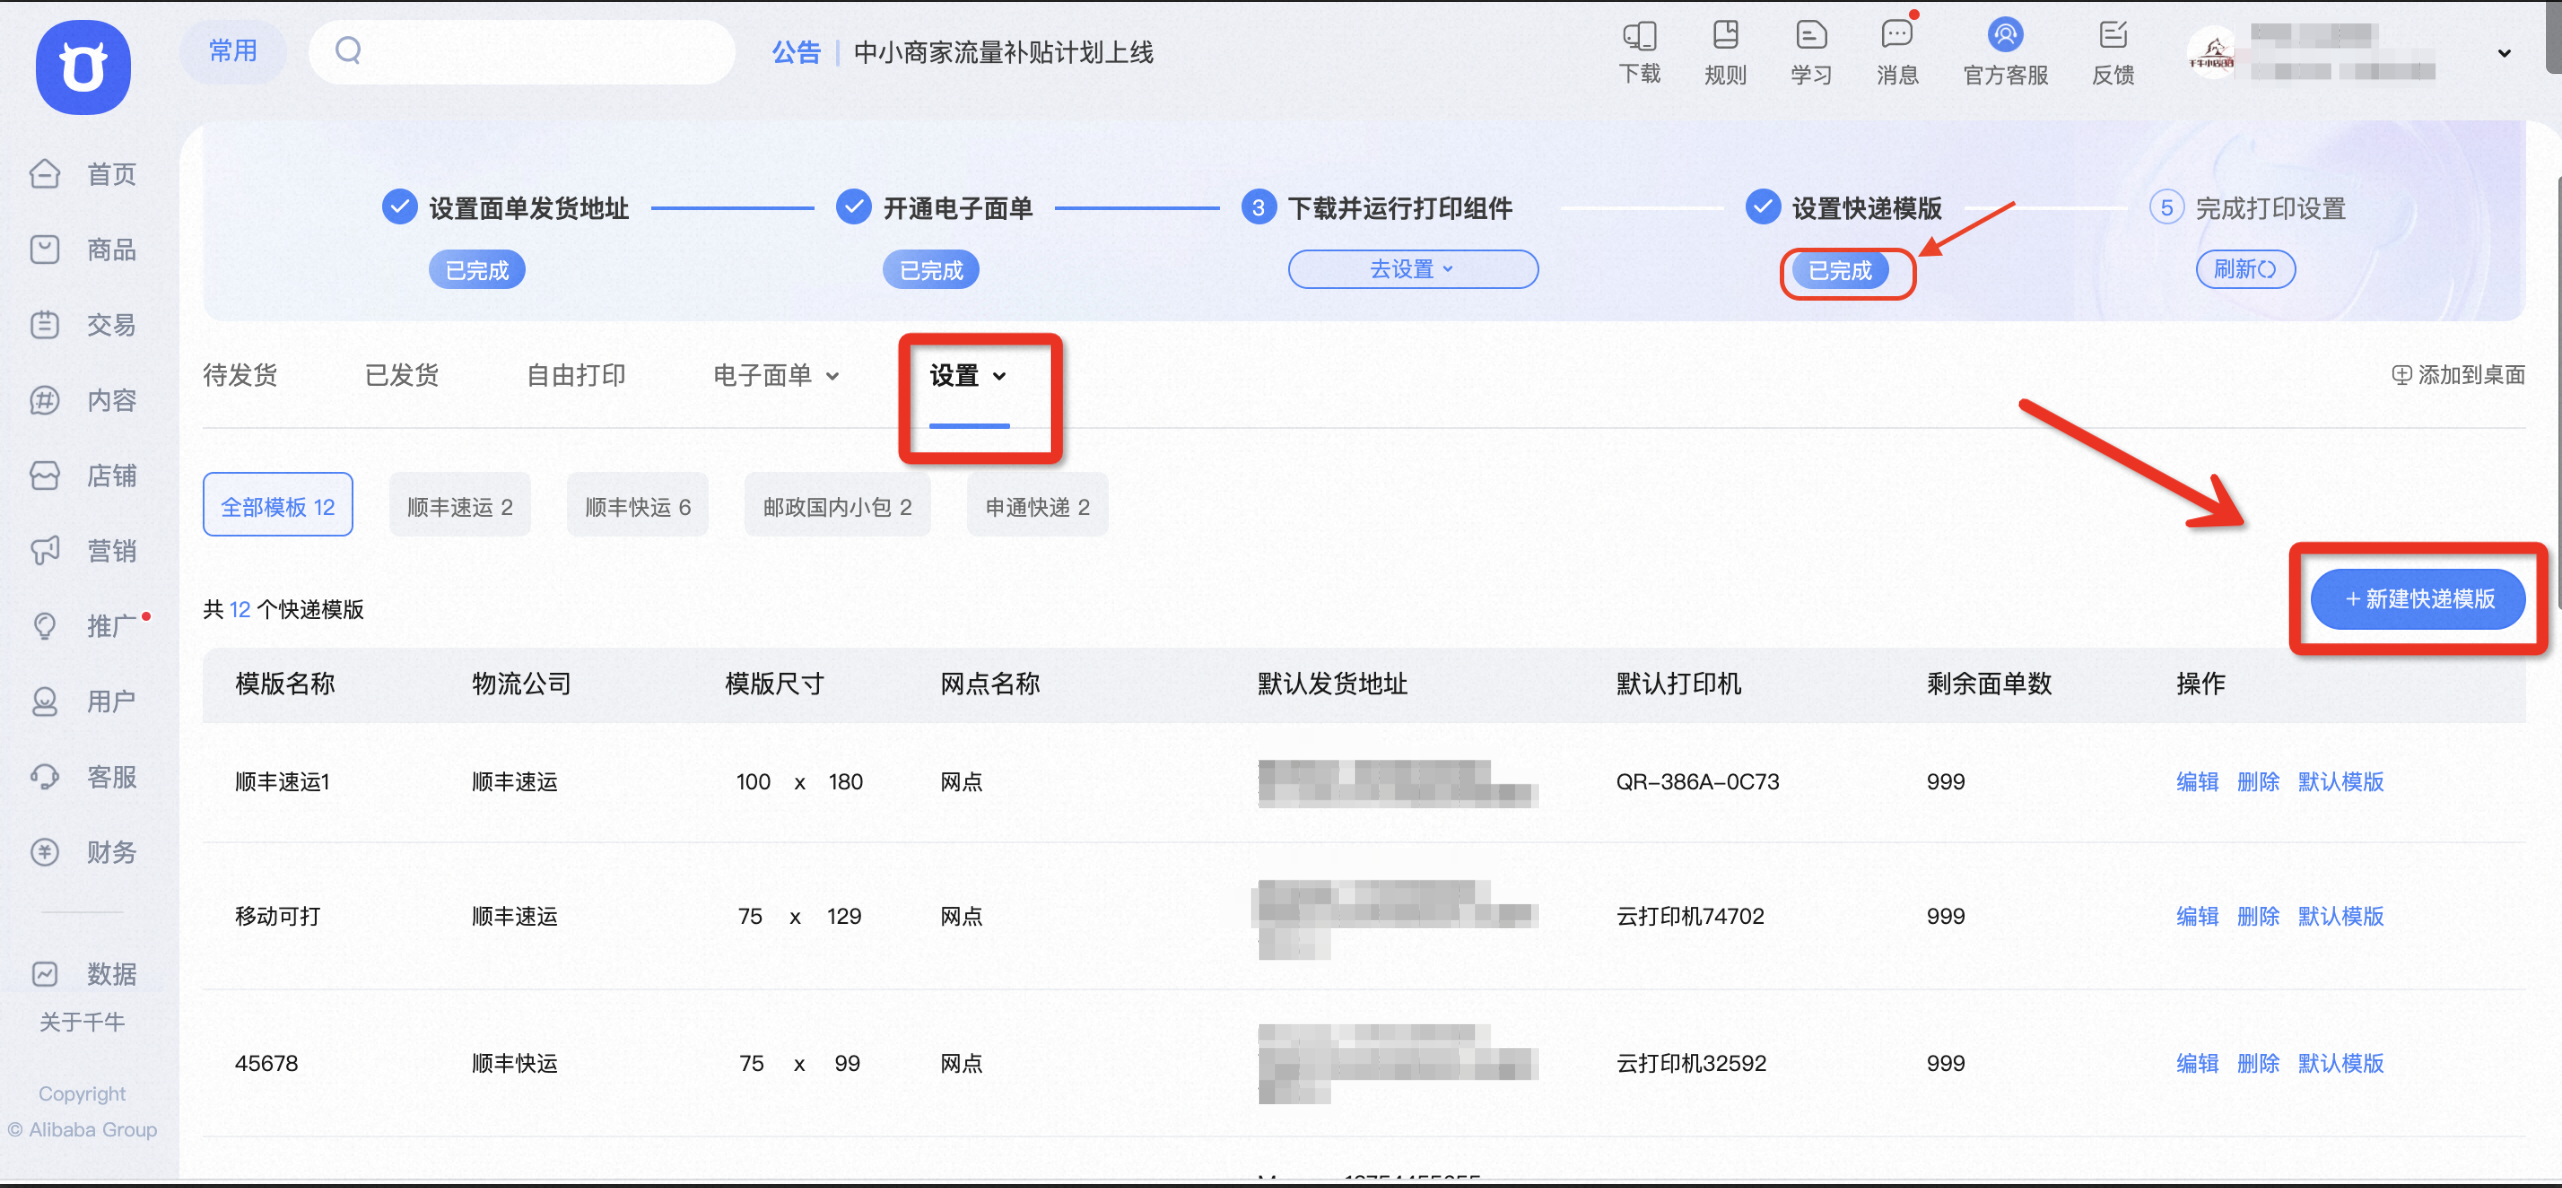Viewport: 2562px width, 1188px height.
Task: Open 财务 finance in sidebar
Action: point(84,852)
